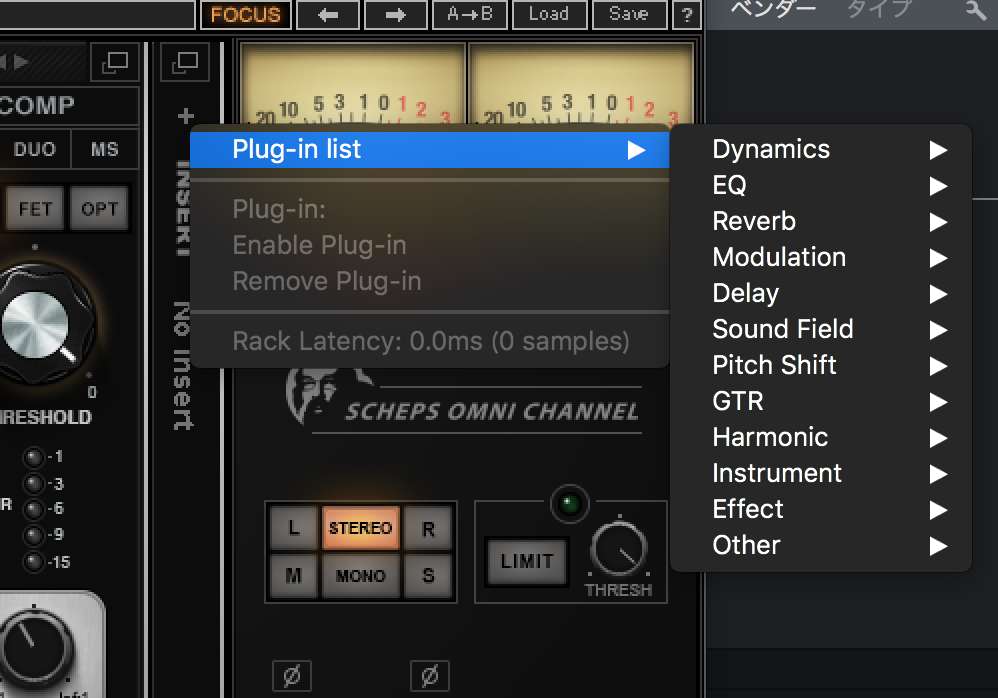Click the plus icon to add insert

tap(186, 116)
